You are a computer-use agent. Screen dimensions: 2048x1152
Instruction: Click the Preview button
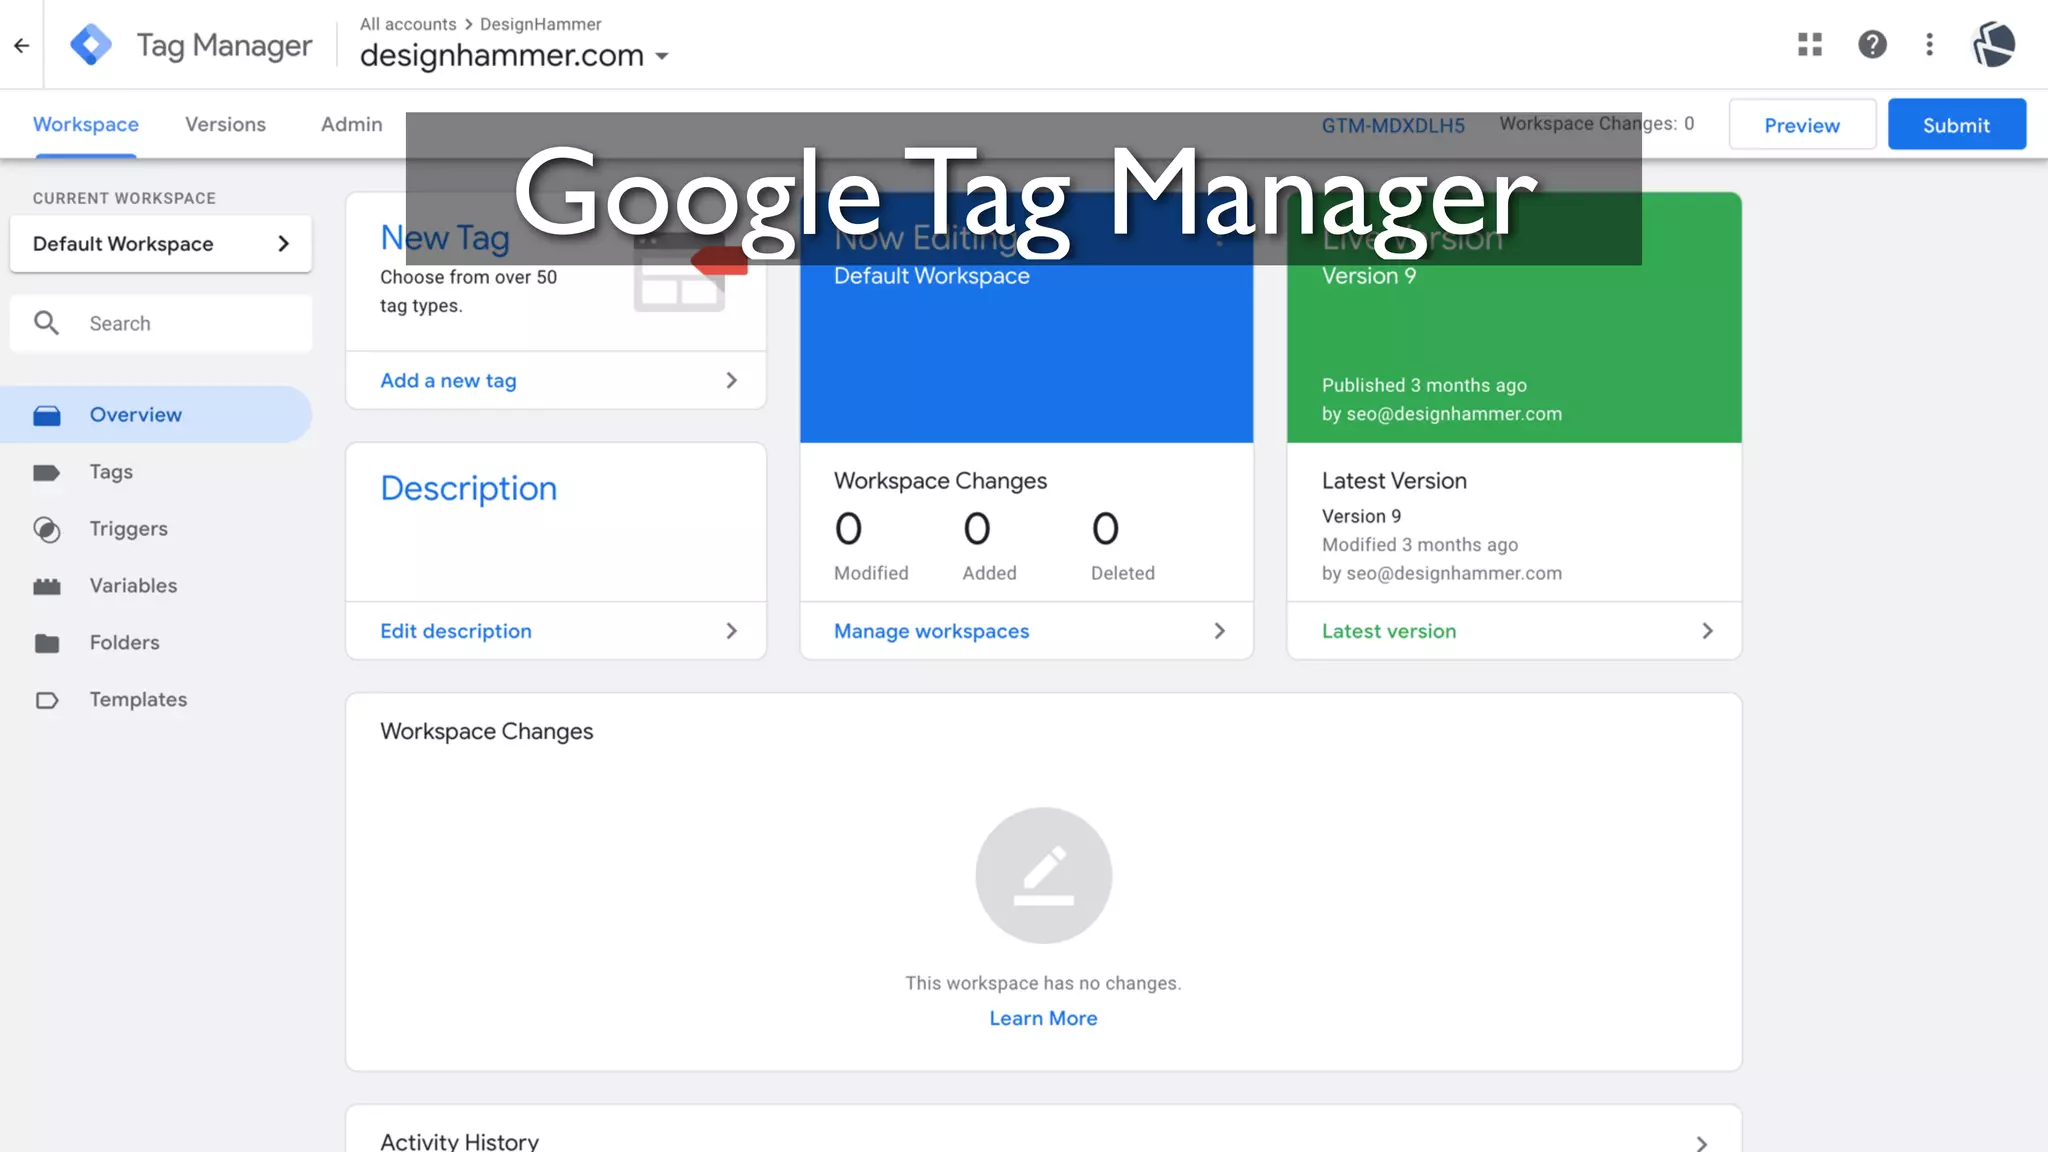pos(1802,125)
